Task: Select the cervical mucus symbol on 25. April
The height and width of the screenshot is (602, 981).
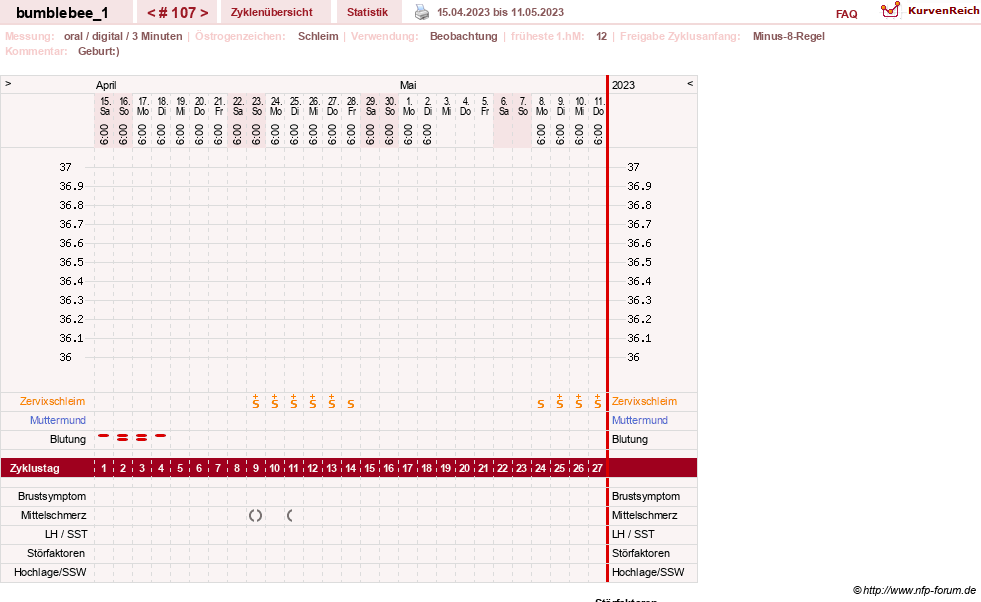Action: click(293, 402)
